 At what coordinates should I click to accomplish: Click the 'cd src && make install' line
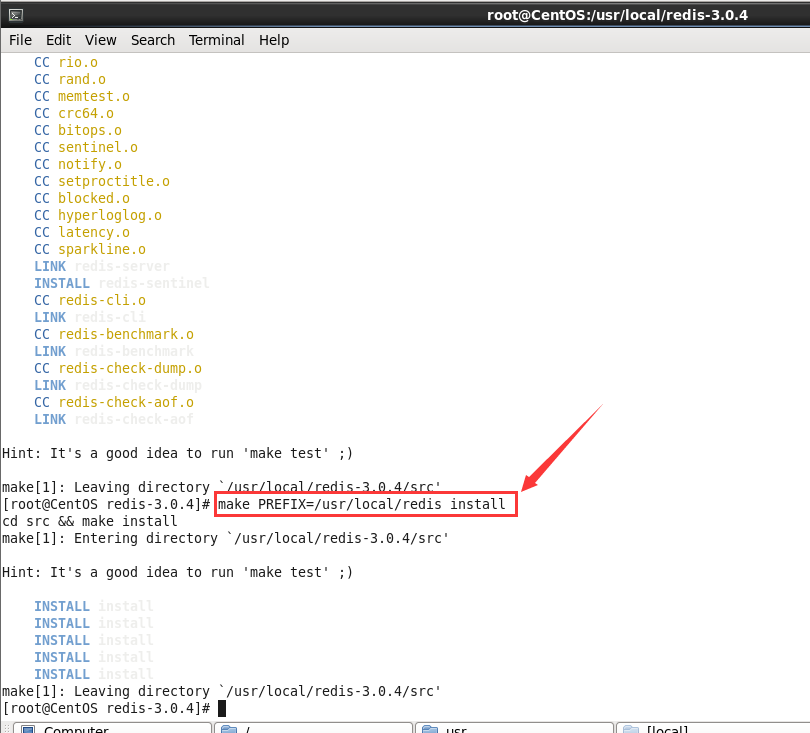coord(90,521)
